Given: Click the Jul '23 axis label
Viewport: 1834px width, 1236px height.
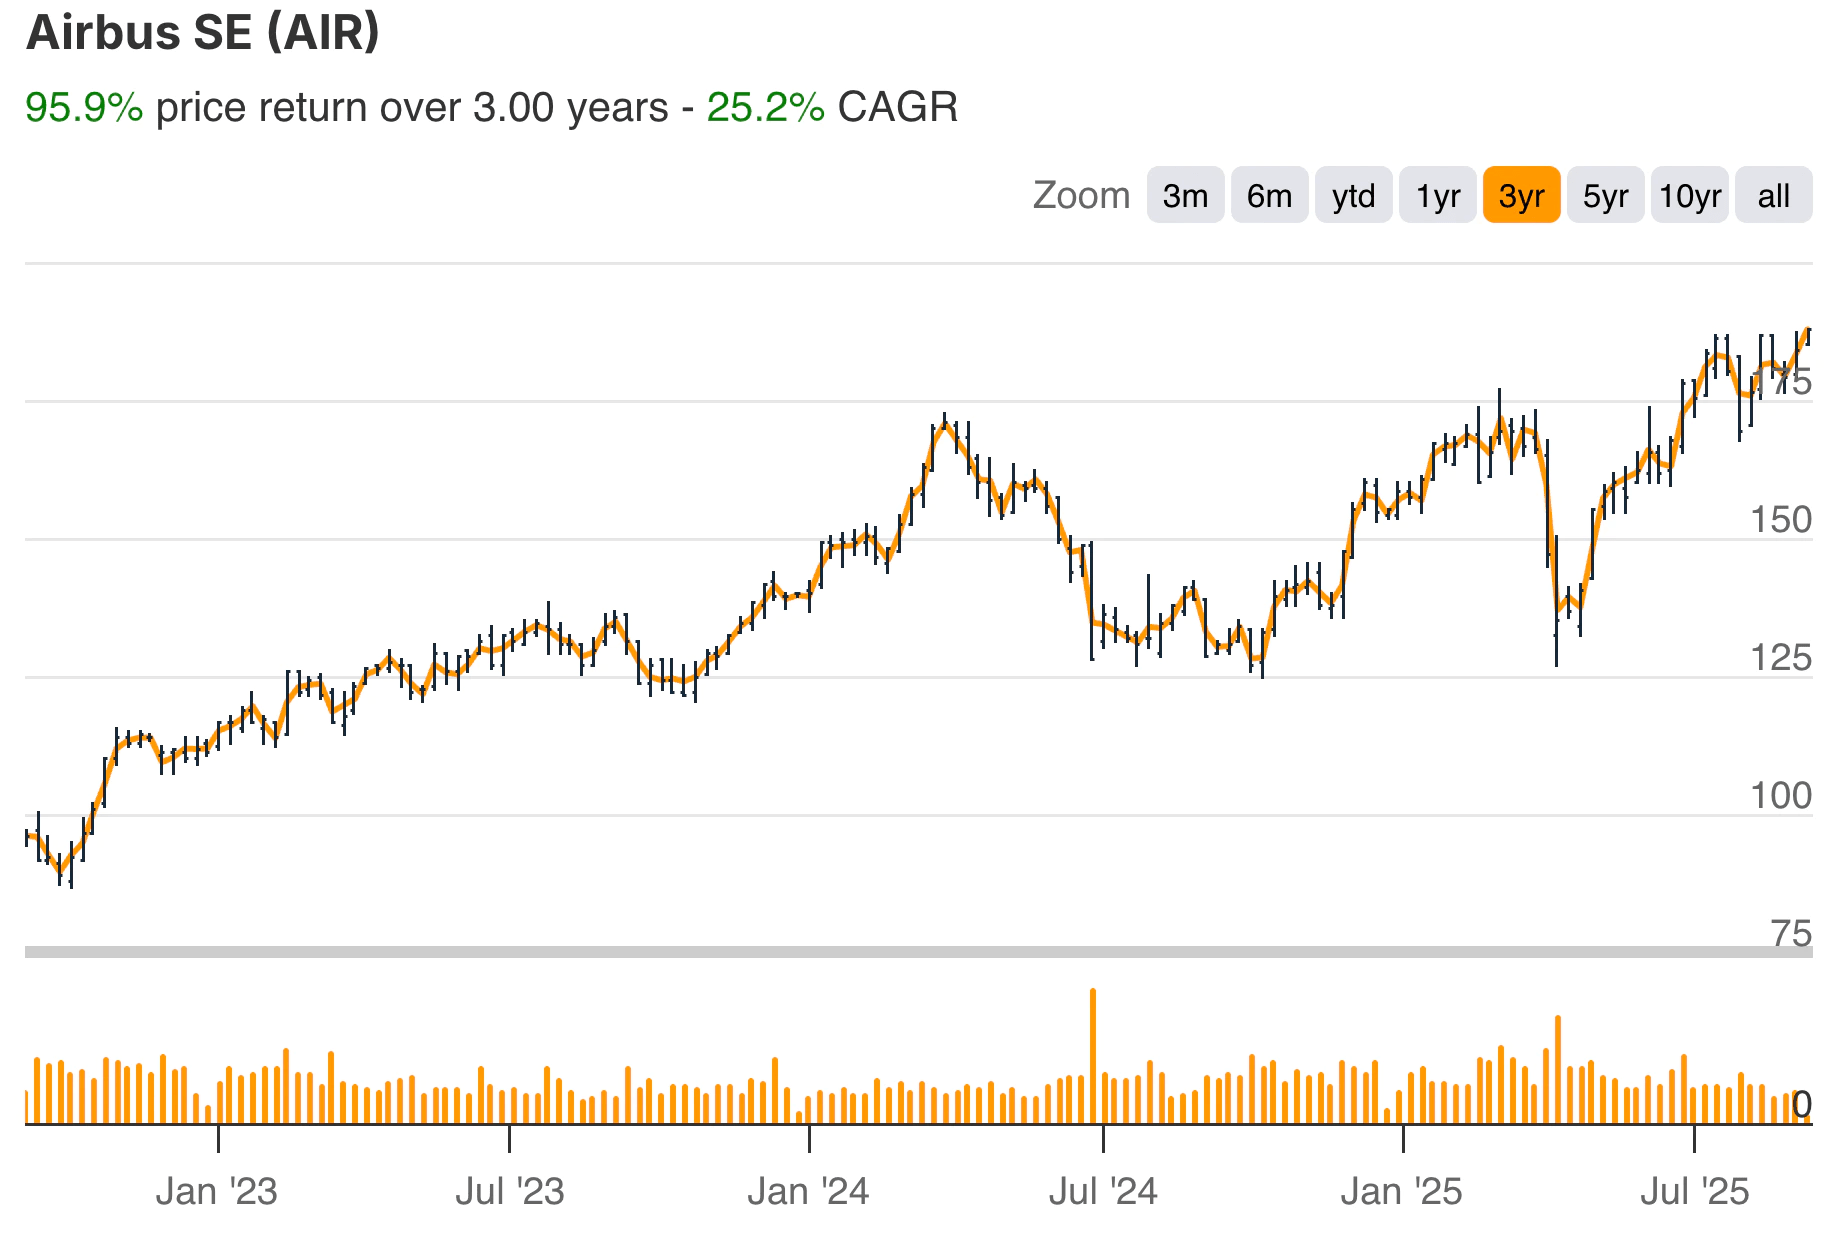Looking at the screenshot, I should coord(510,1192).
